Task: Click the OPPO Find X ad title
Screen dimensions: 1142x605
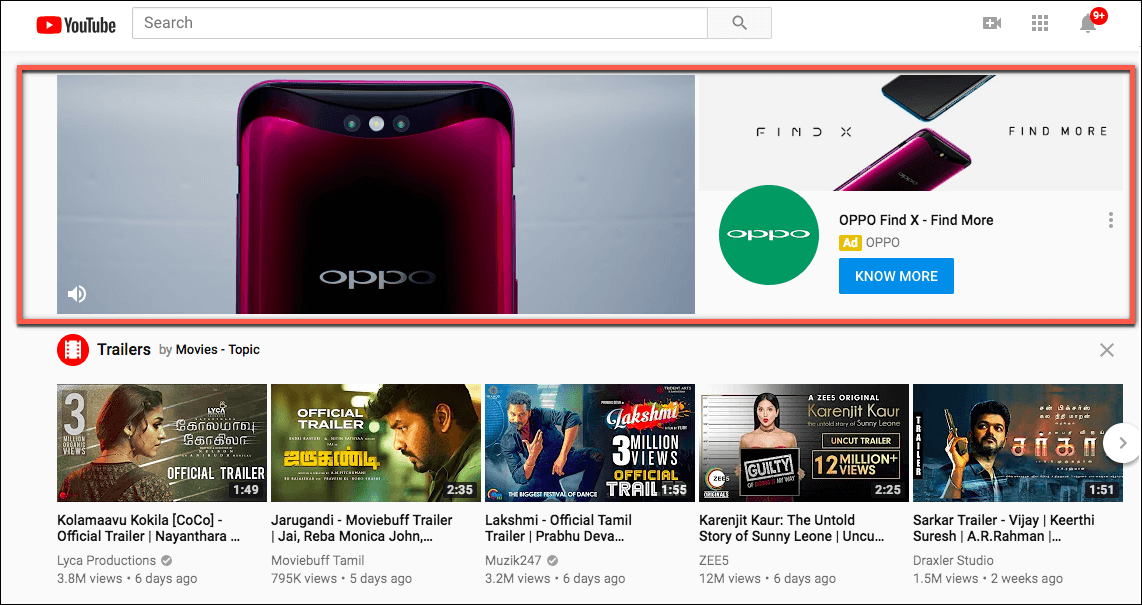Action: pos(916,220)
